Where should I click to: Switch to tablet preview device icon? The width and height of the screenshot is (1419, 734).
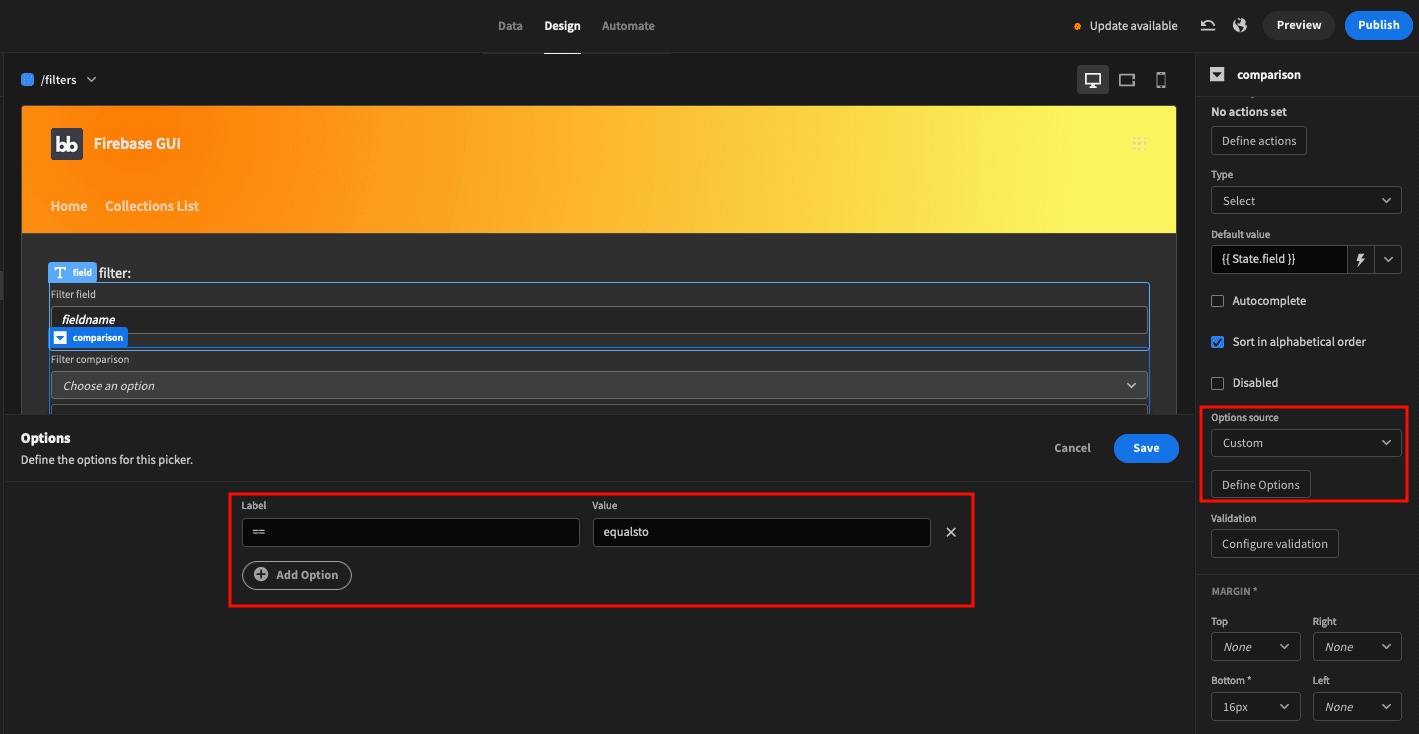click(x=1127, y=80)
